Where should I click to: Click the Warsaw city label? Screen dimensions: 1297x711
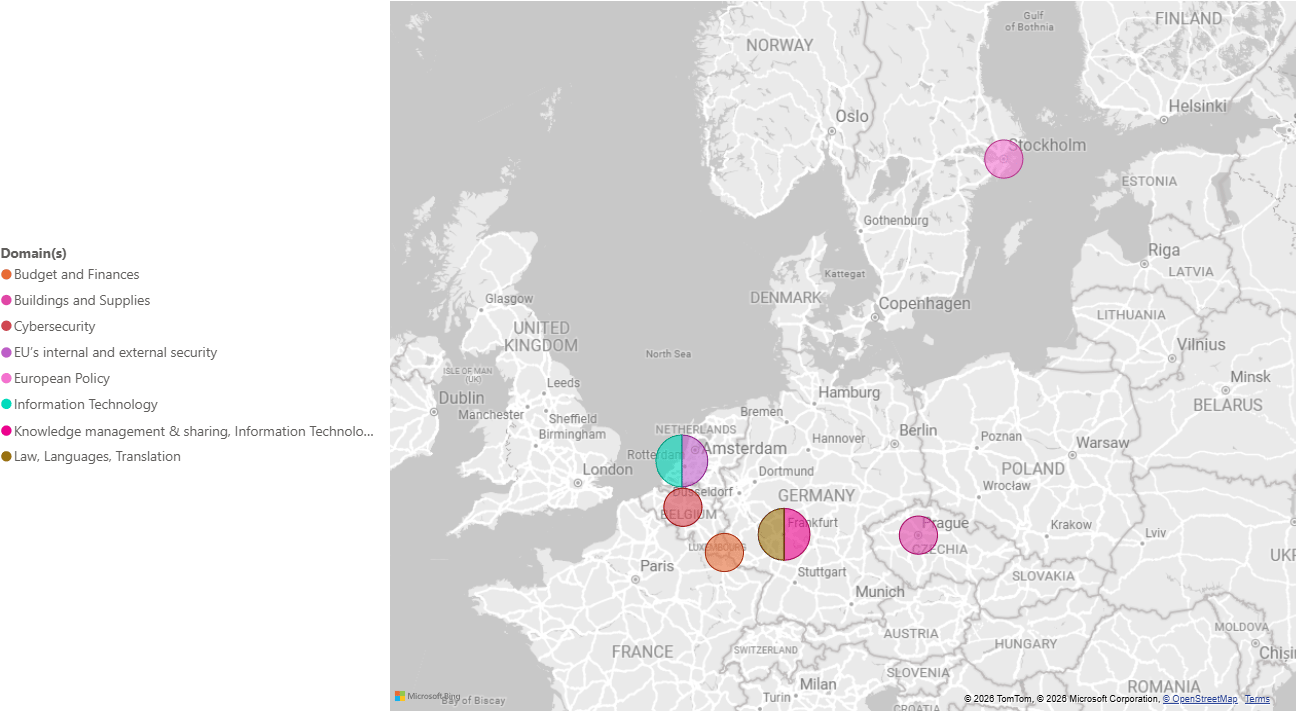[x=1102, y=442]
